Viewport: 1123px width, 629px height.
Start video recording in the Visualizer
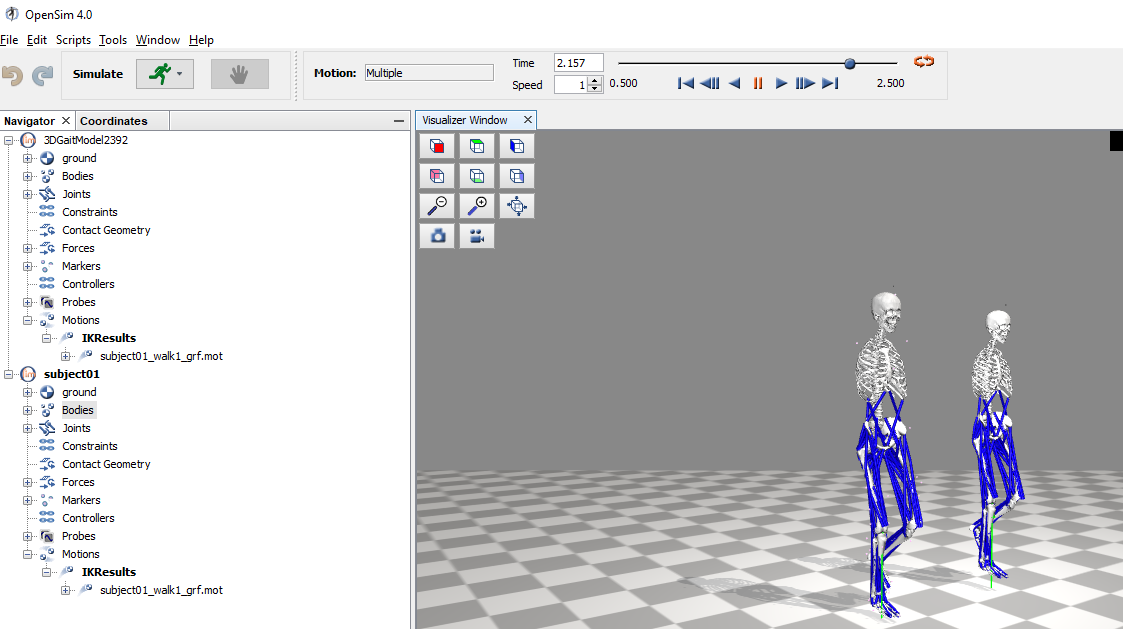(x=476, y=235)
